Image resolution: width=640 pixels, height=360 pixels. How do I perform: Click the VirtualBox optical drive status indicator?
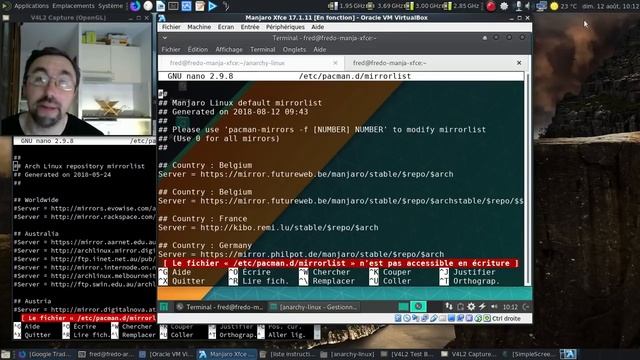click(x=407, y=318)
